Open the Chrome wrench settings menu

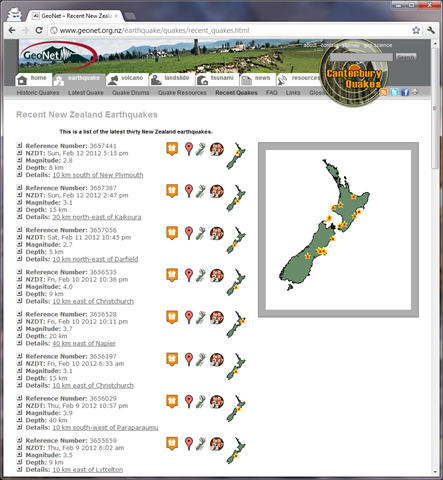click(431, 30)
